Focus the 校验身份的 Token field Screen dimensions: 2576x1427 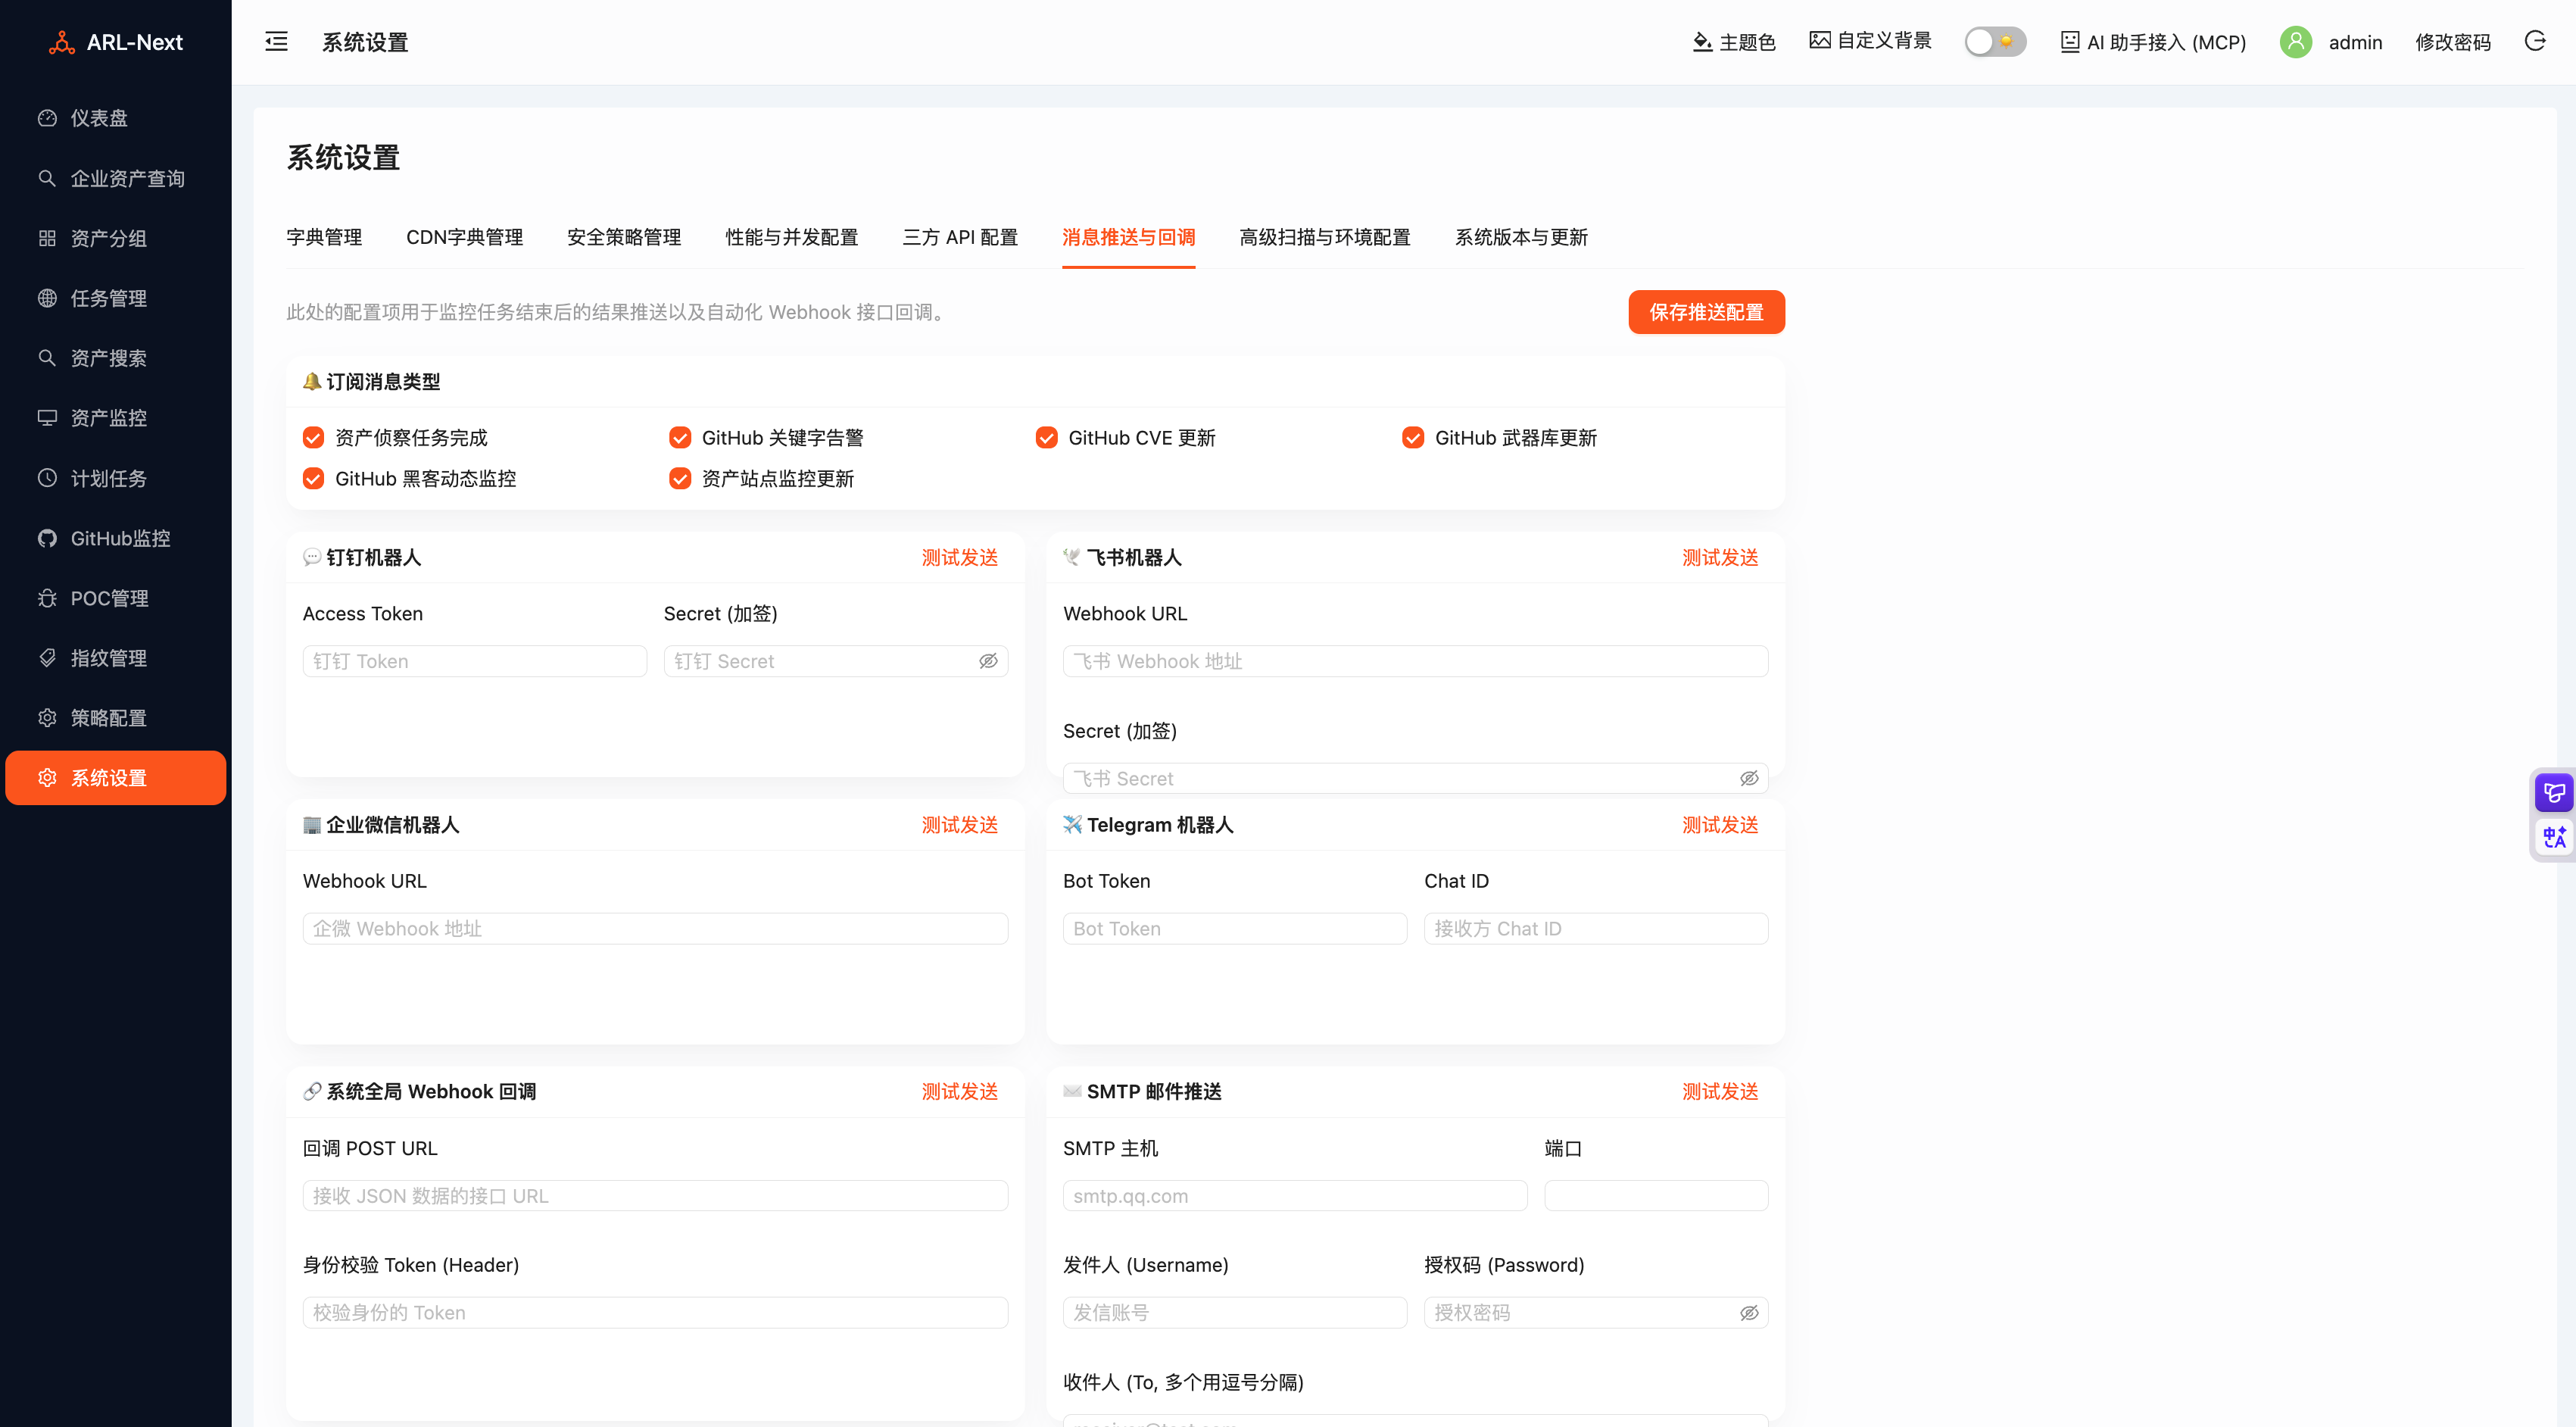(x=655, y=1312)
